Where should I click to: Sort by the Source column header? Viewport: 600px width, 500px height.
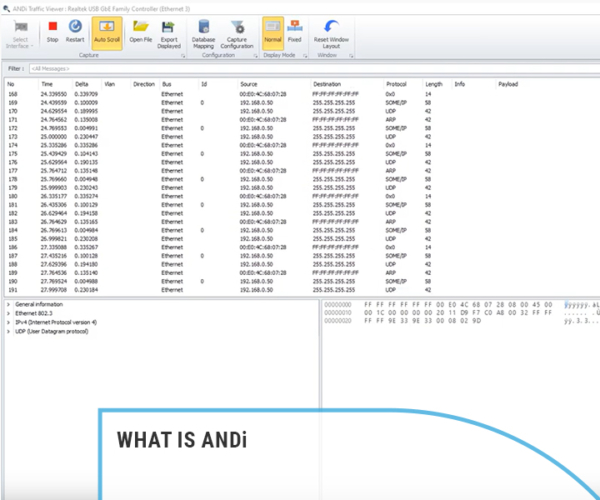(x=249, y=84)
